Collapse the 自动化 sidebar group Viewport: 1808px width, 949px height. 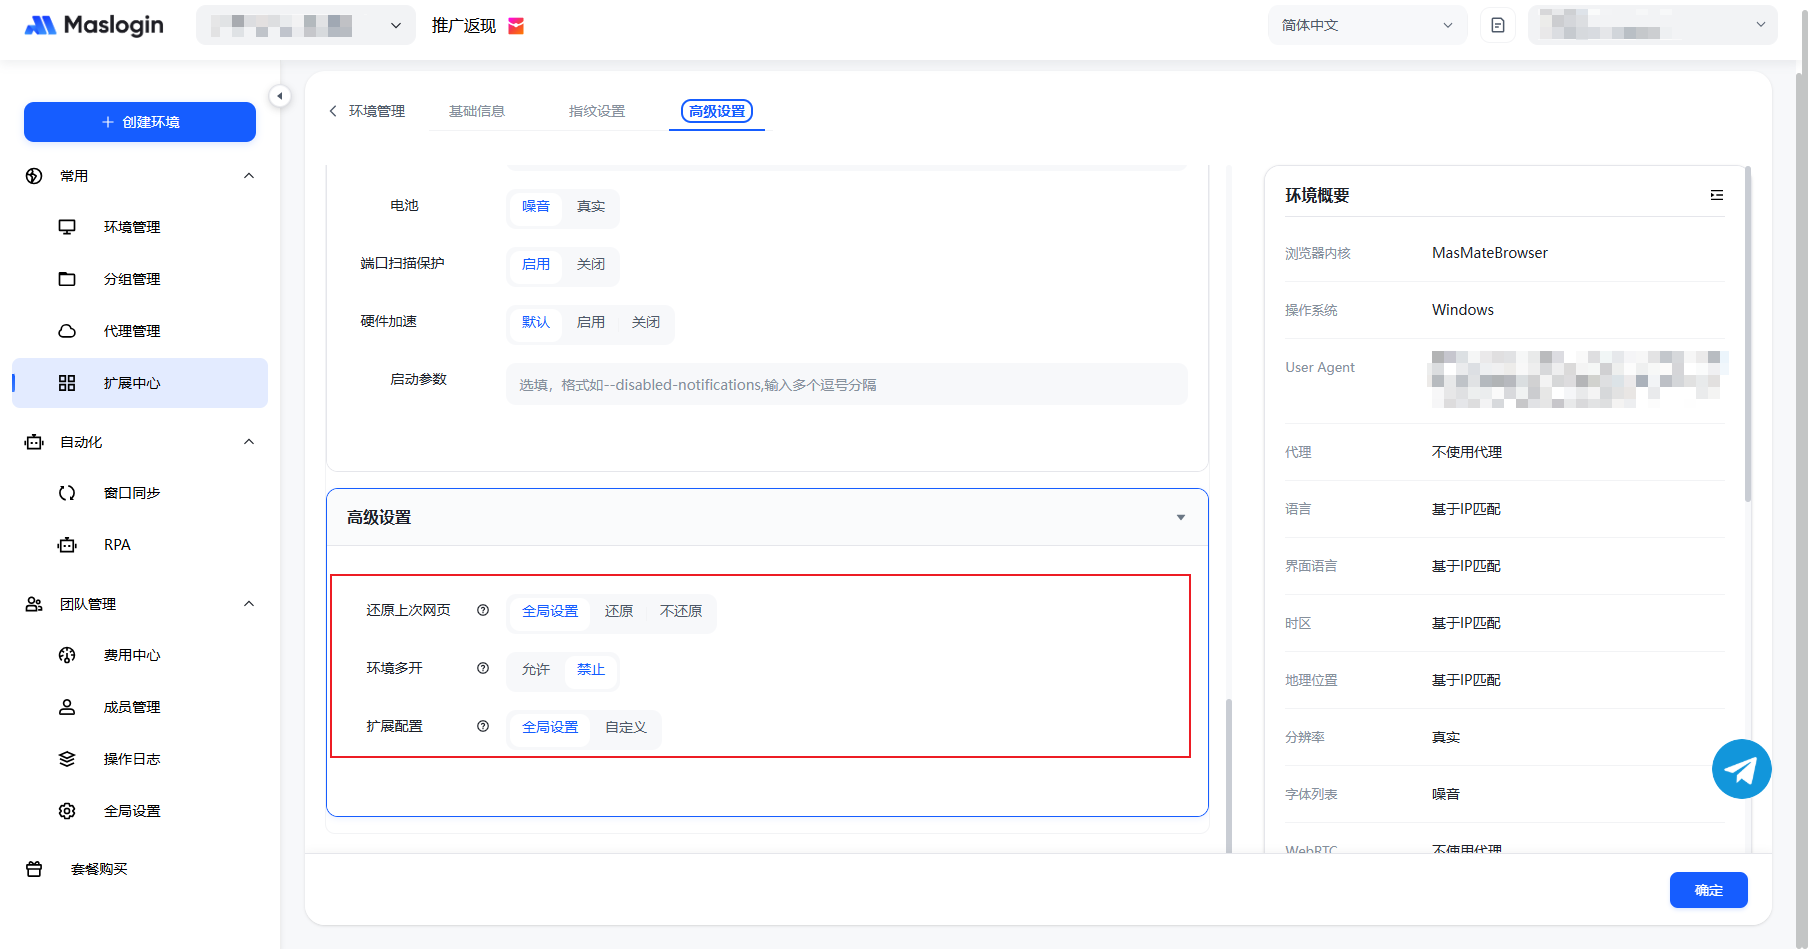(249, 442)
